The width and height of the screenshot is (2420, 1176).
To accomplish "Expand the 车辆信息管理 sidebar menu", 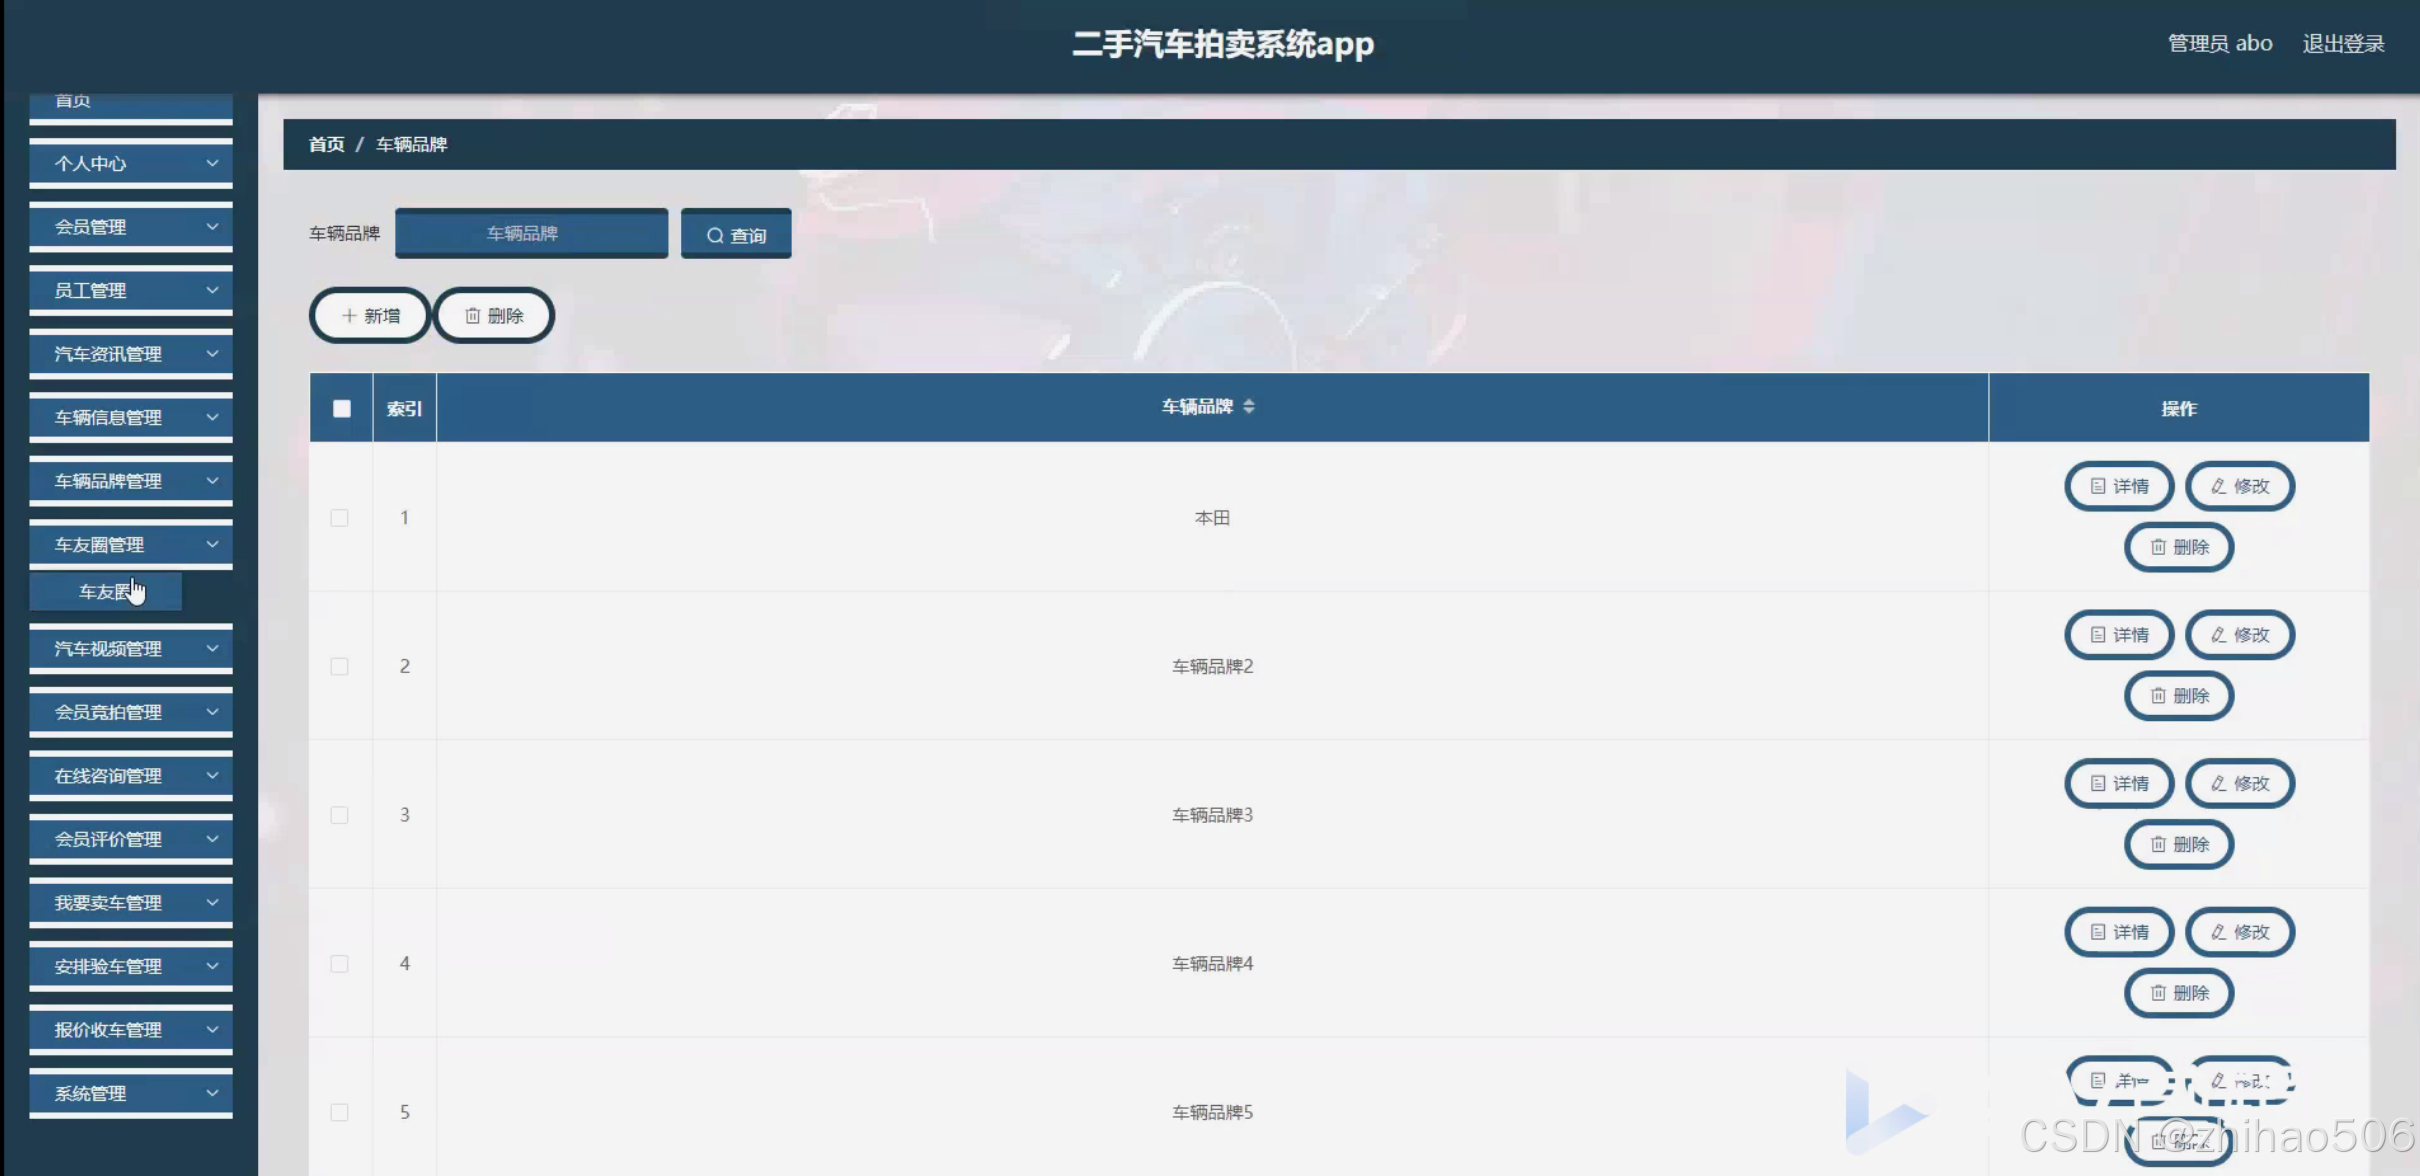I will [x=131, y=418].
